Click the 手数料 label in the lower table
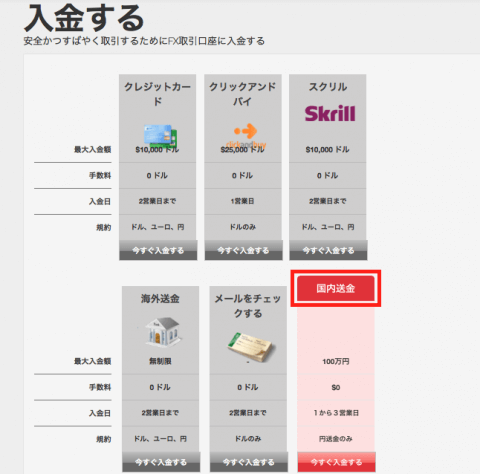Image resolution: width=480 pixels, height=474 pixels. tap(100, 387)
